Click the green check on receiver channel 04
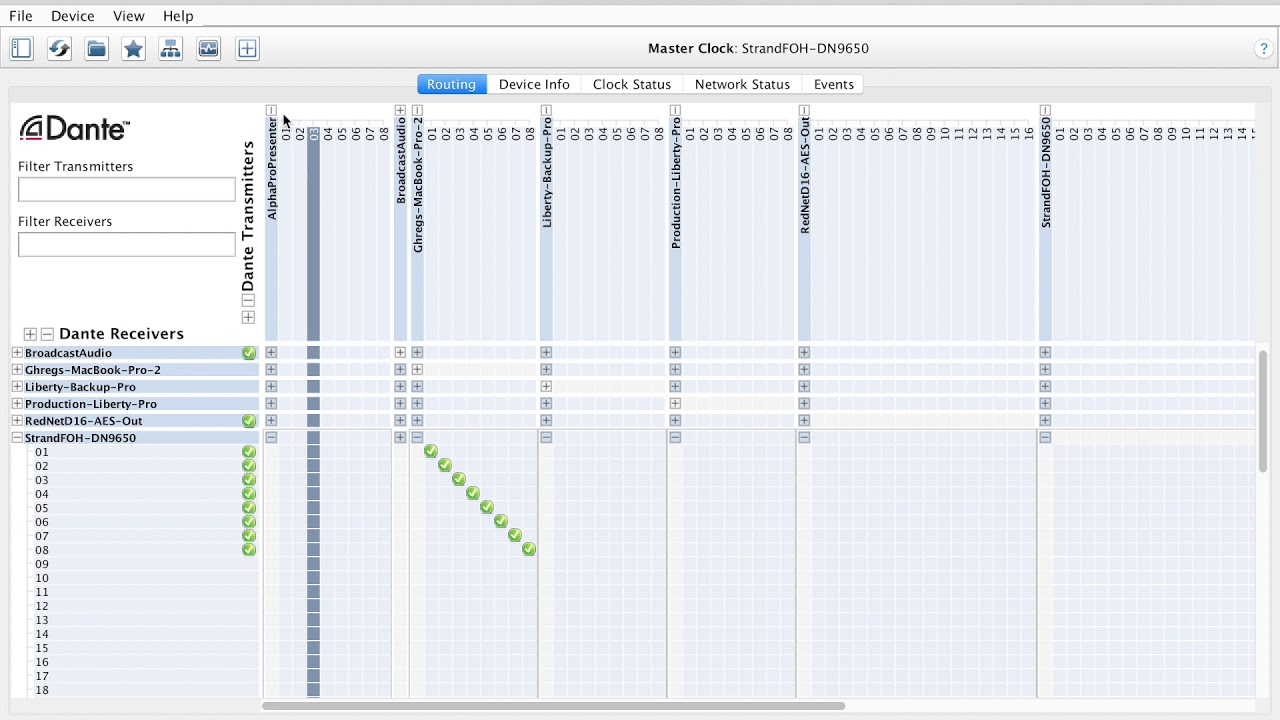 tap(249, 494)
